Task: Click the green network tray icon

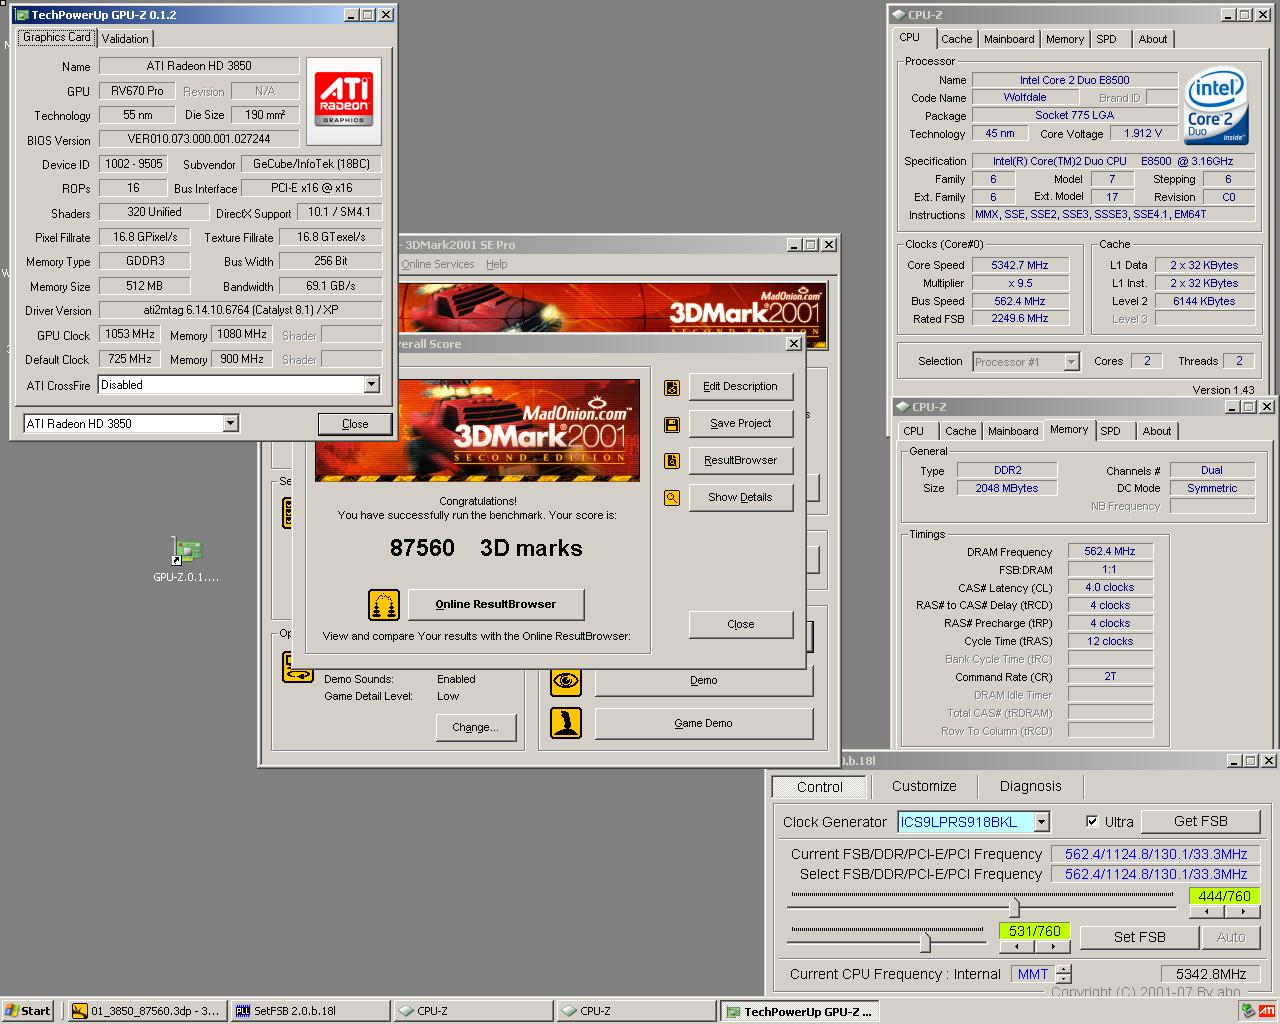Action: coord(1248,1011)
